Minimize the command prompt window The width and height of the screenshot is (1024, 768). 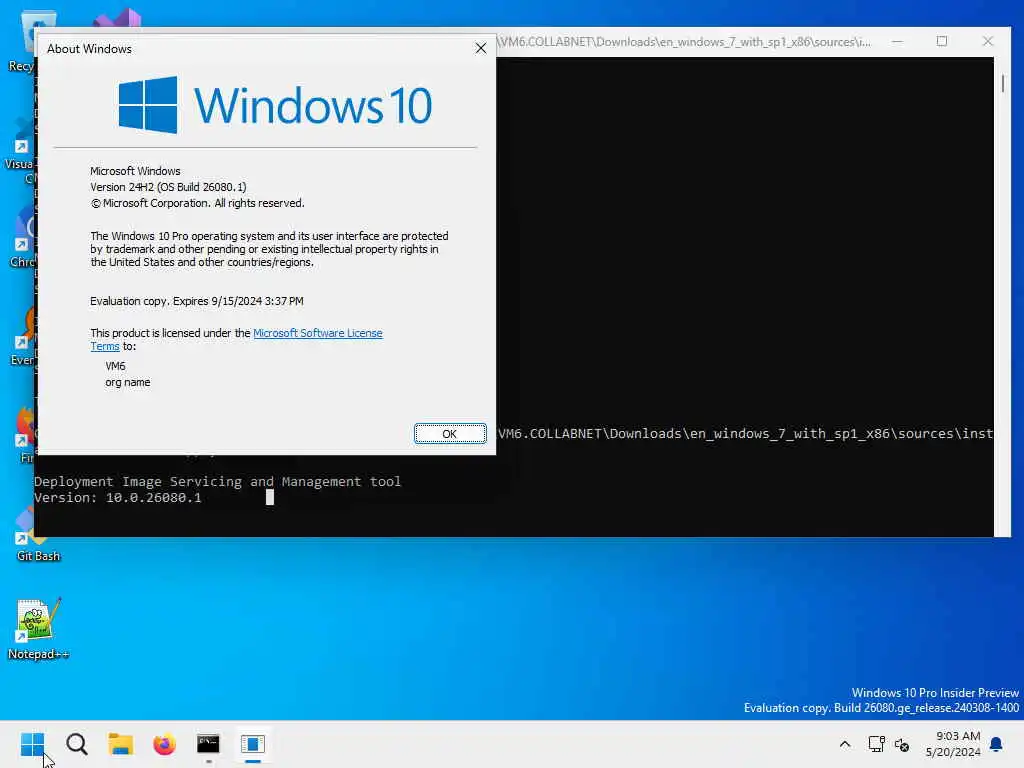pyautogui.click(x=897, y=41)
